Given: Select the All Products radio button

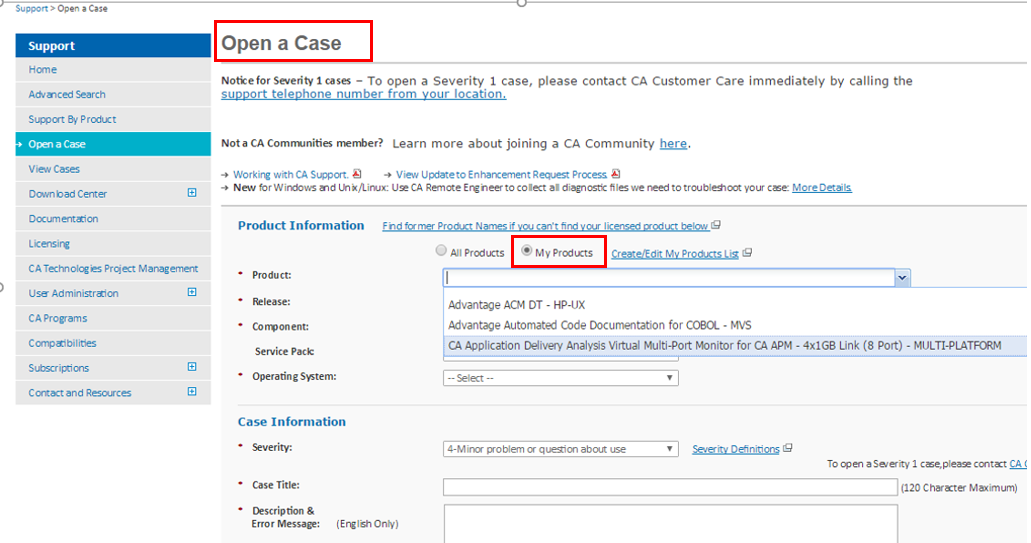Looking at the screenshot, I should [441, 250].
